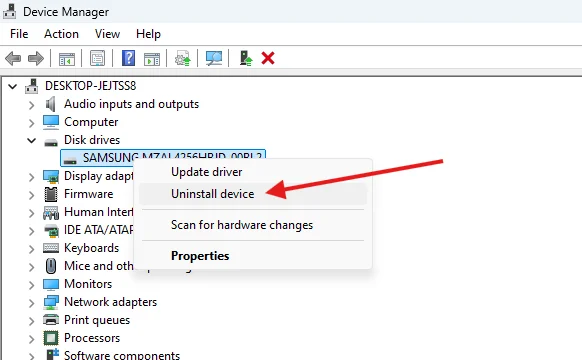
Task: Expand the Processors chevron
Action: (32, 339)
